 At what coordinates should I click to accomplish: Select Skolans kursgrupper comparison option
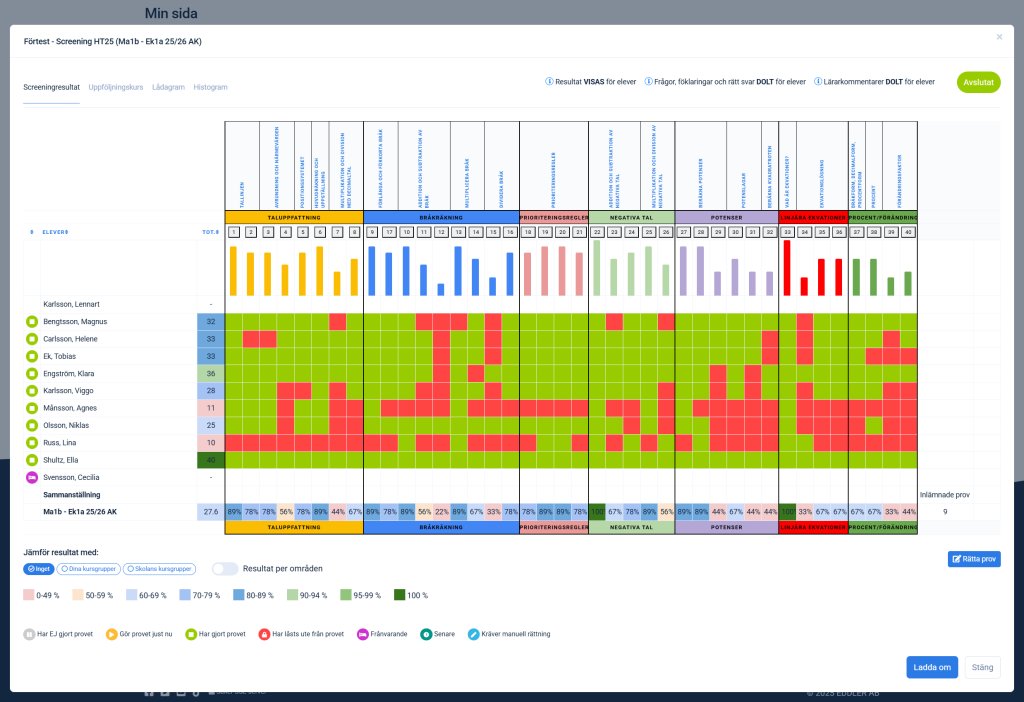pyautogui.click(x=159, y=568)
